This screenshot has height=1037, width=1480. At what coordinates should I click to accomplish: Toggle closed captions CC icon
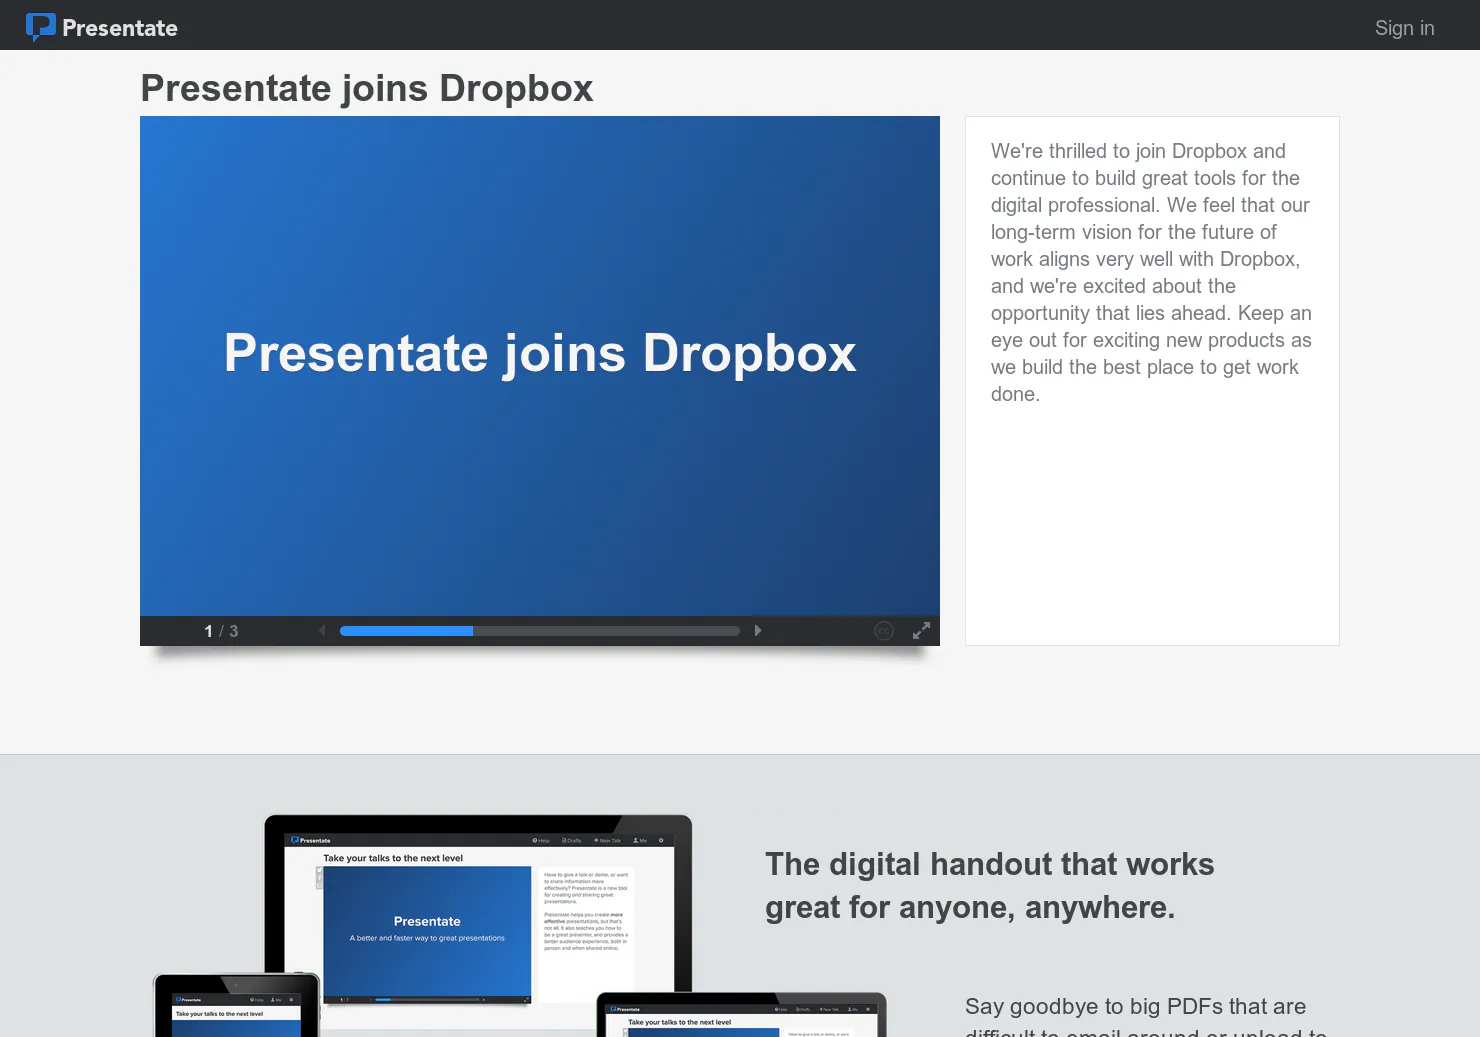coord(884,630)
